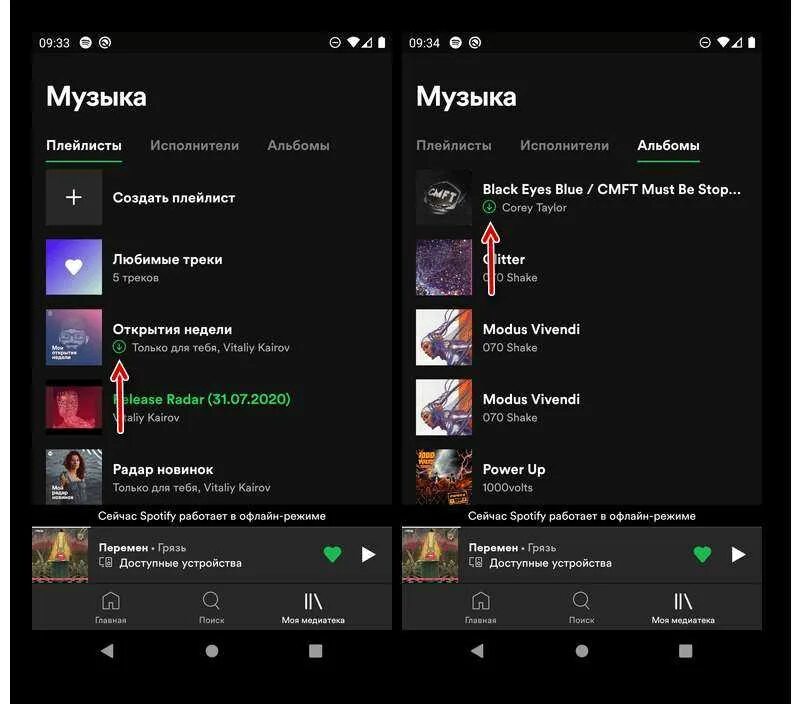
Task: Tap the offline-mode banner on right phone
Action: tap(582, 516)
